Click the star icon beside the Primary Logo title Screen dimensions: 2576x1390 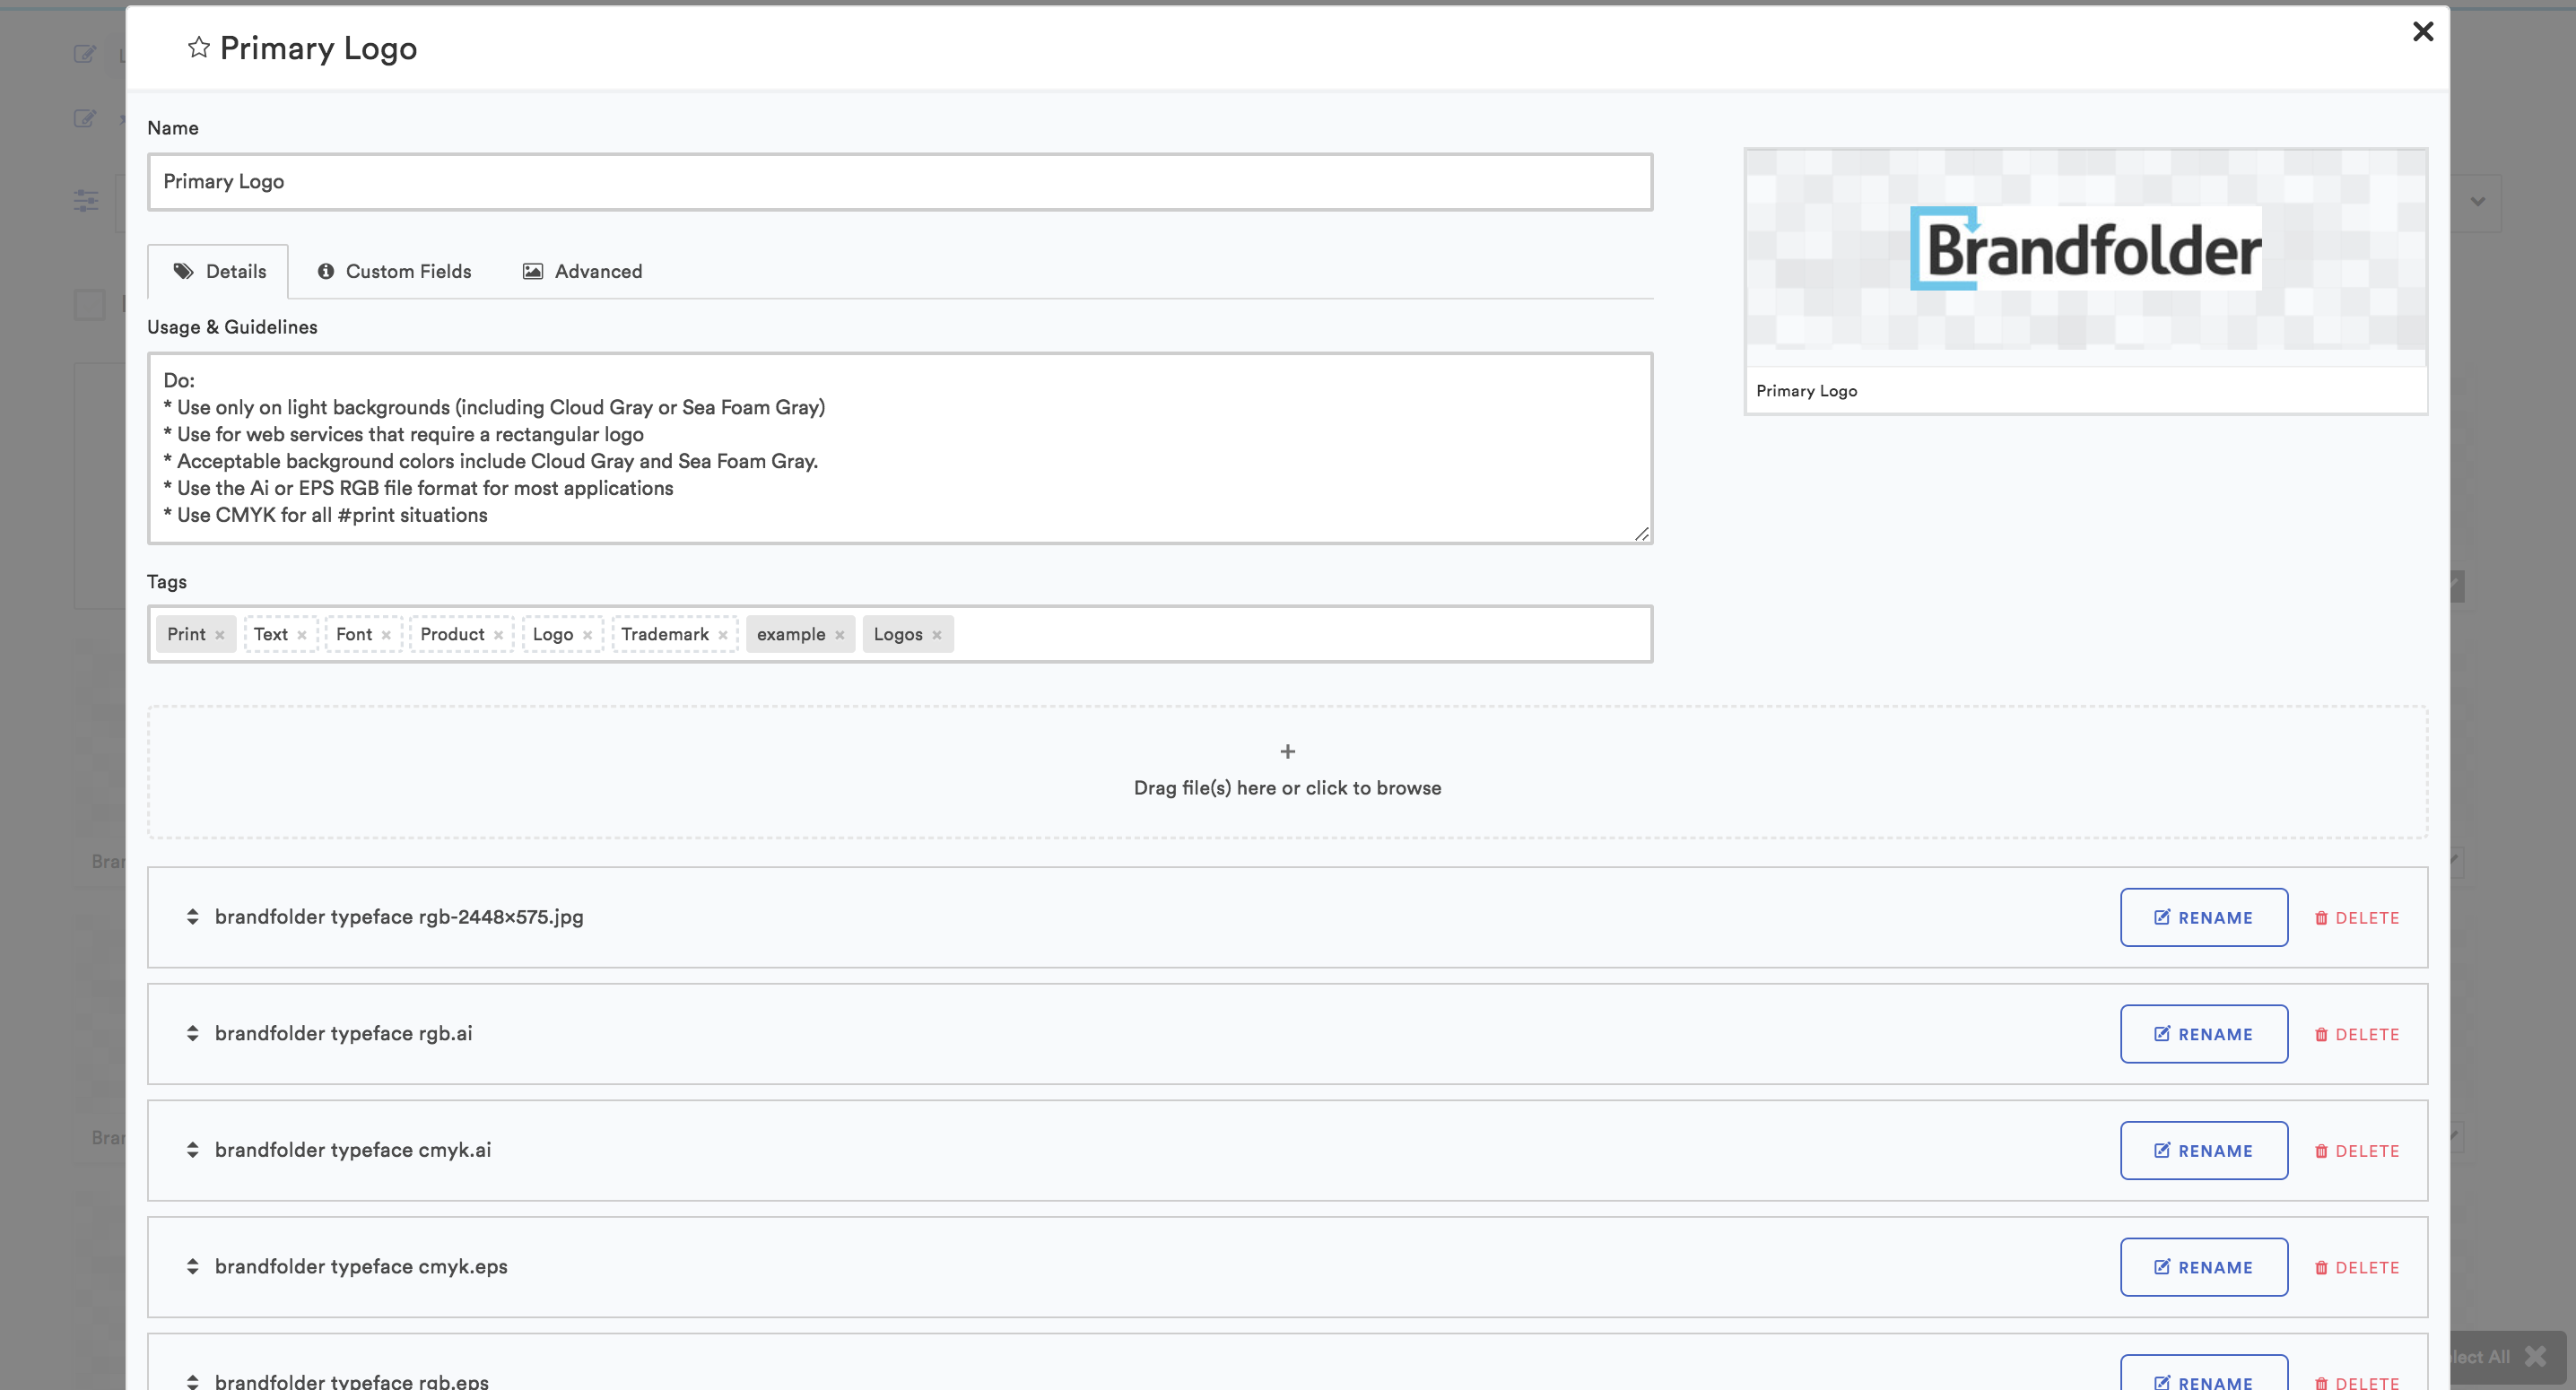pyautogui.click(x=197, y=47)
